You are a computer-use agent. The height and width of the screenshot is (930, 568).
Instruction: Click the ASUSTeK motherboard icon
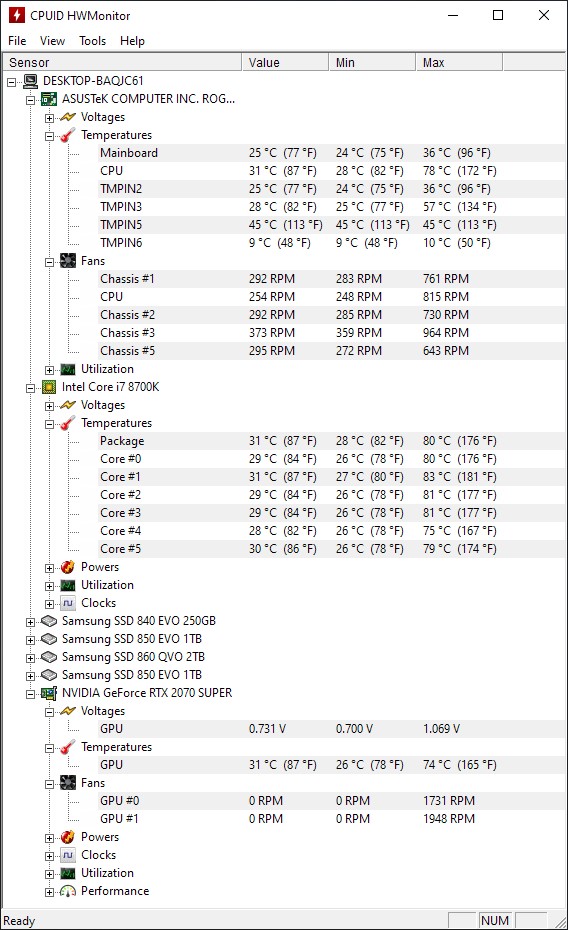tap(49, 99)
